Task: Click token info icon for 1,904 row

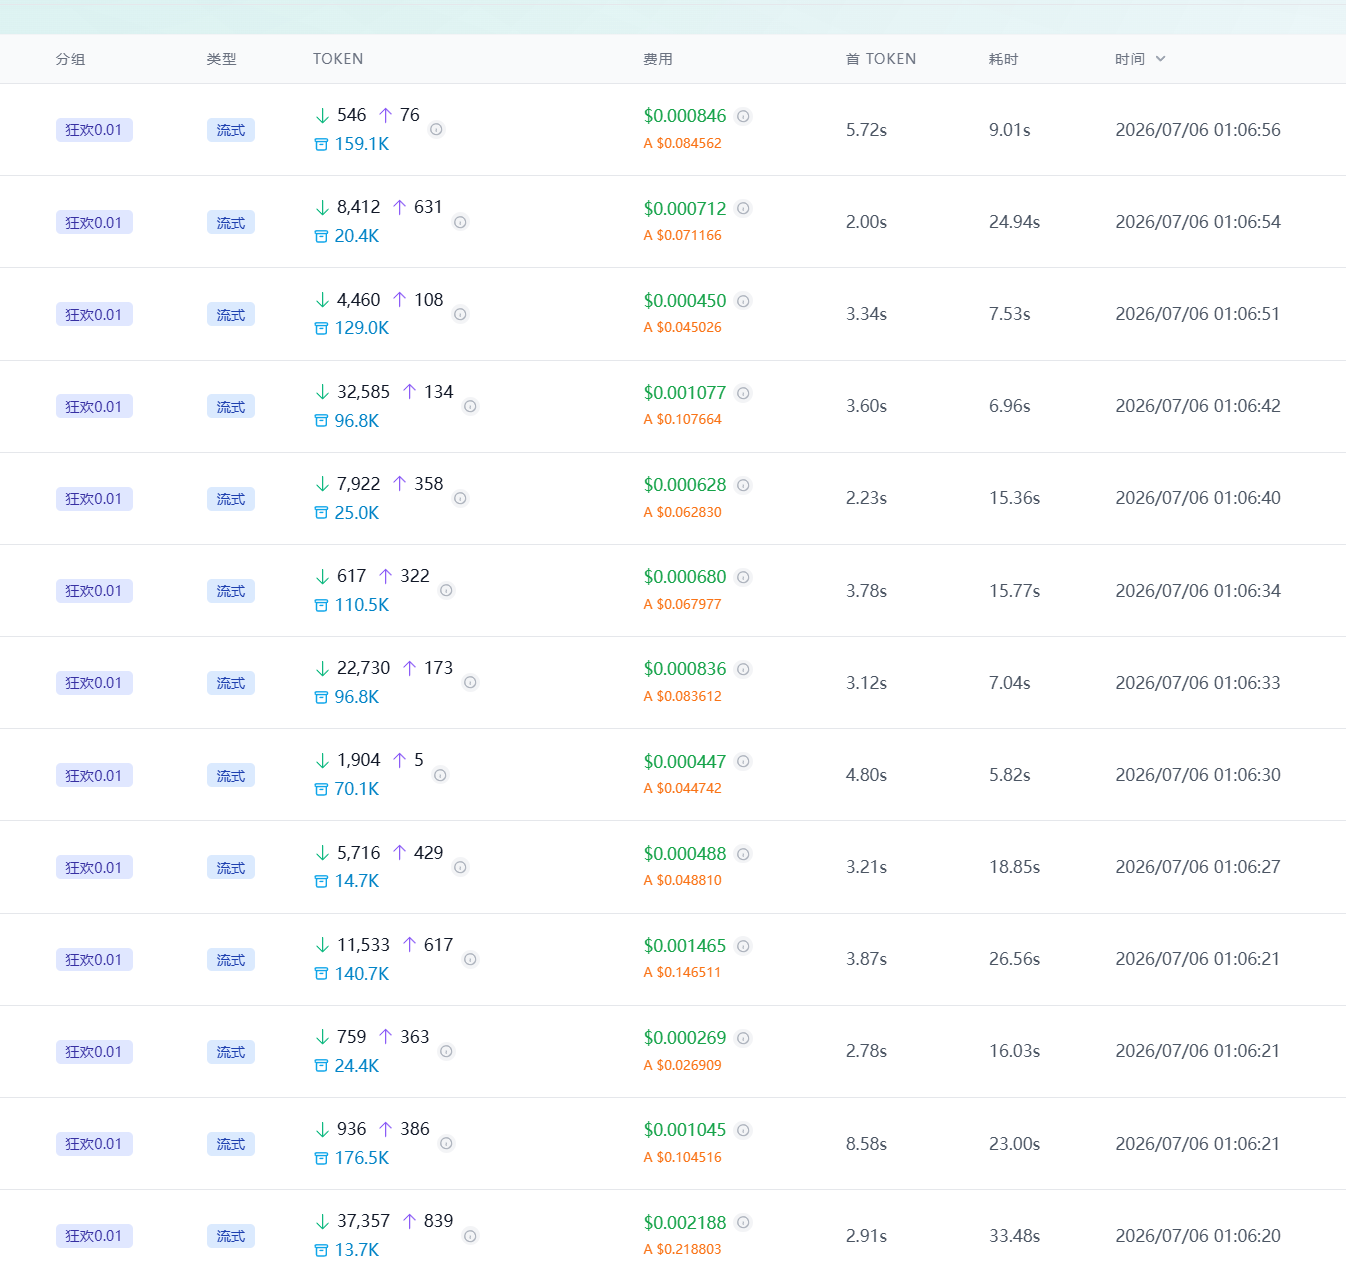Action: (440, 775)
